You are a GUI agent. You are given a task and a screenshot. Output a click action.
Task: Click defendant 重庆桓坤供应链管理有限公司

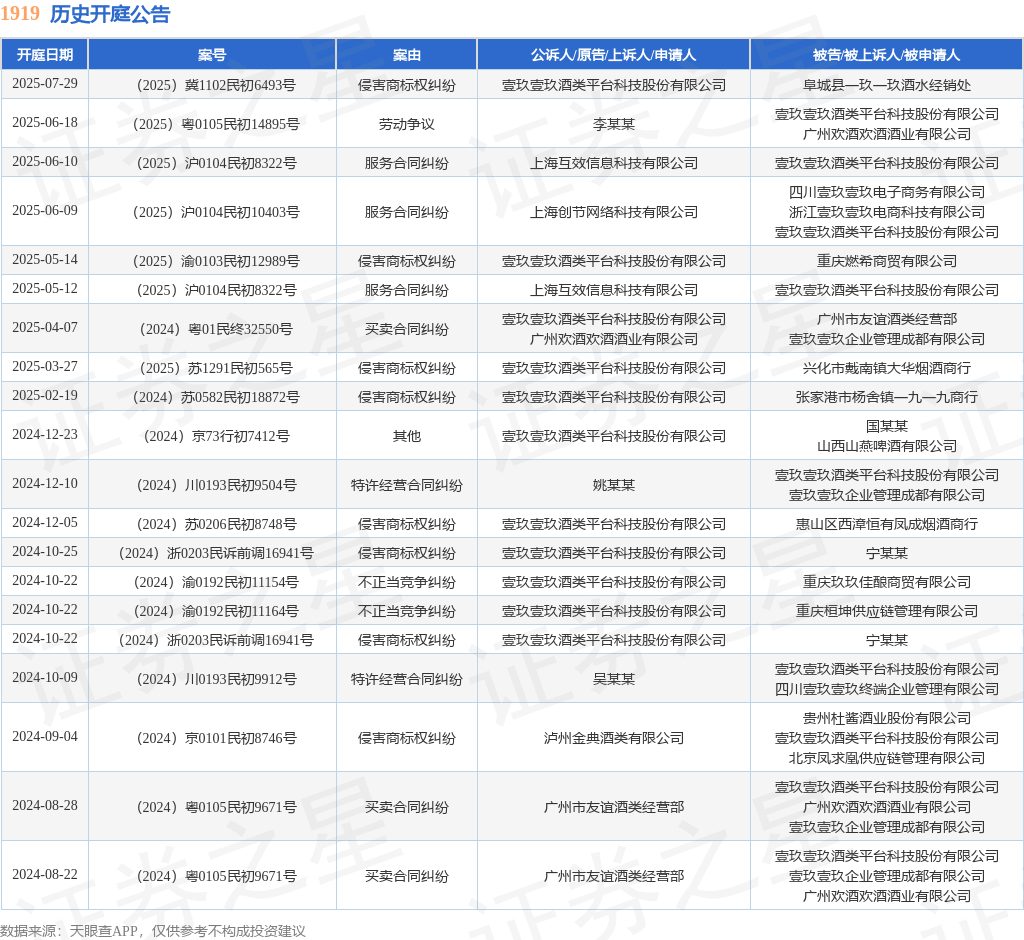click(x=886, y=611)
